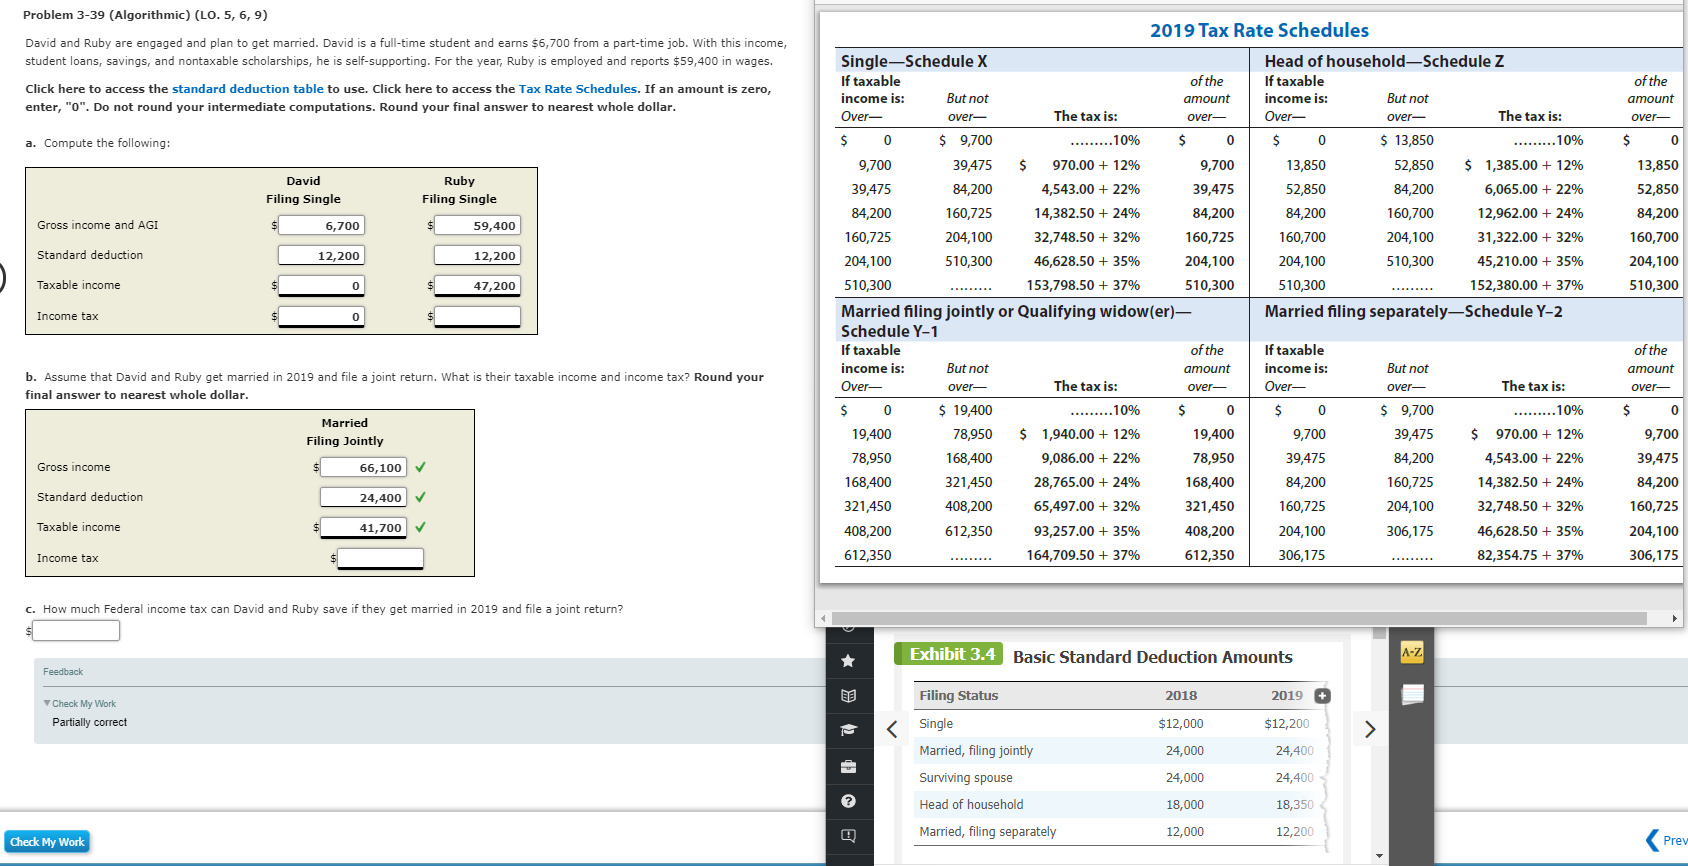The width and height of the screenshot is (1688, 866).
Task: Click 'Head of household—Schedule Z' heading
Action: point(1384,61)
